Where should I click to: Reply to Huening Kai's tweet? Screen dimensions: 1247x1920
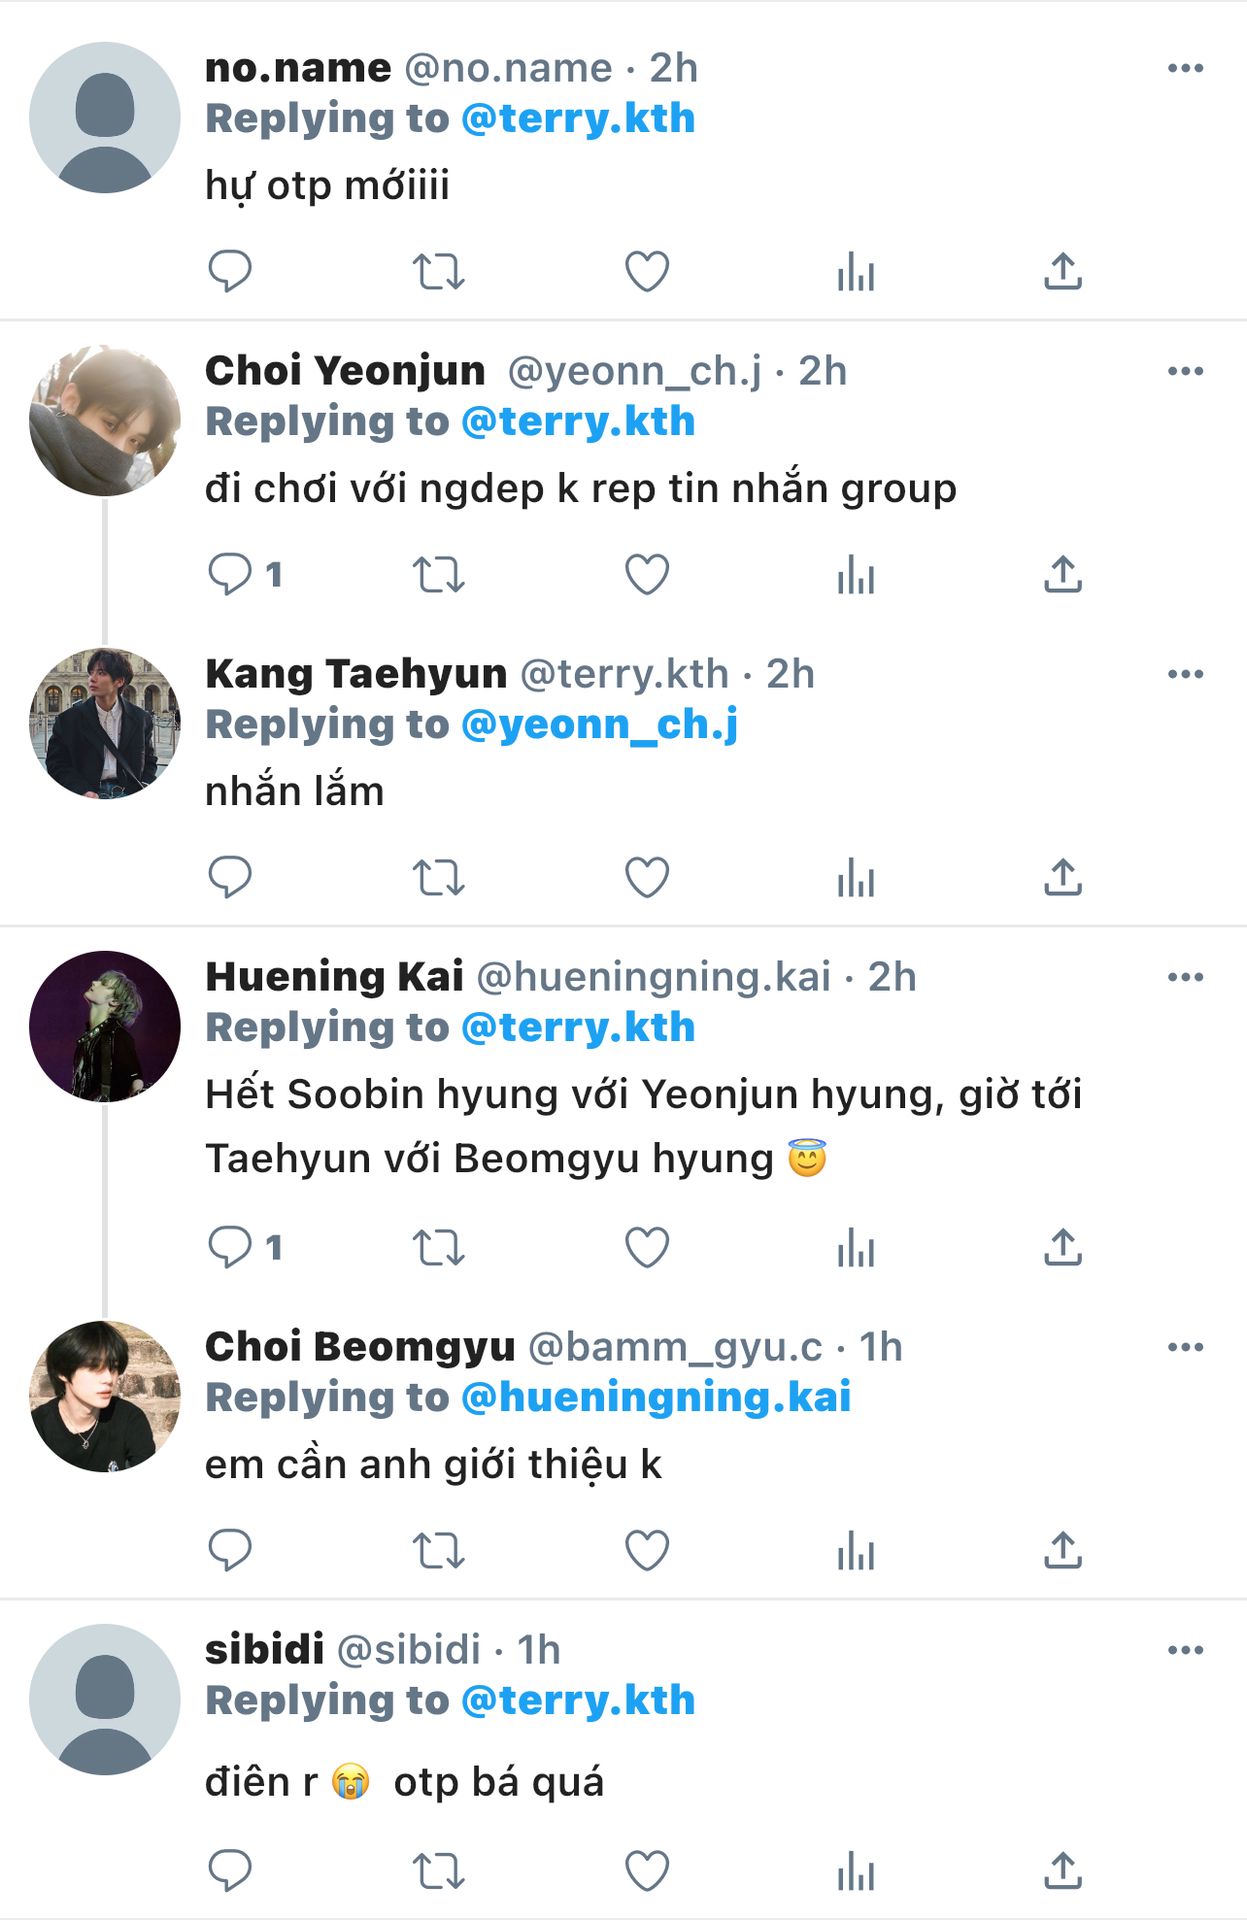point(230,1247)
